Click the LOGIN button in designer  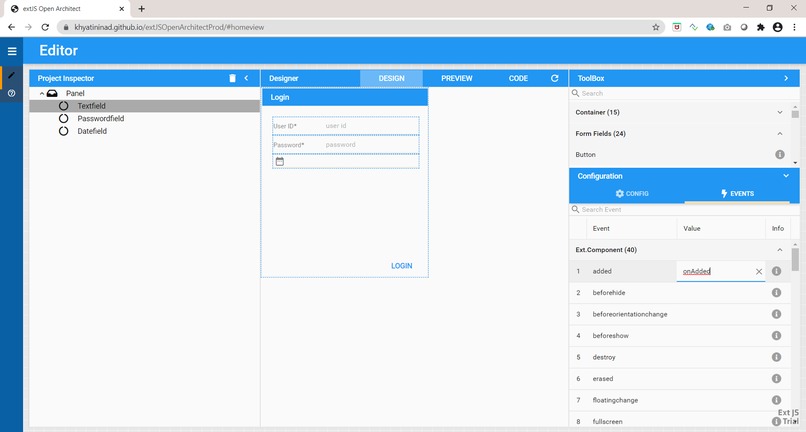point(401,266)
